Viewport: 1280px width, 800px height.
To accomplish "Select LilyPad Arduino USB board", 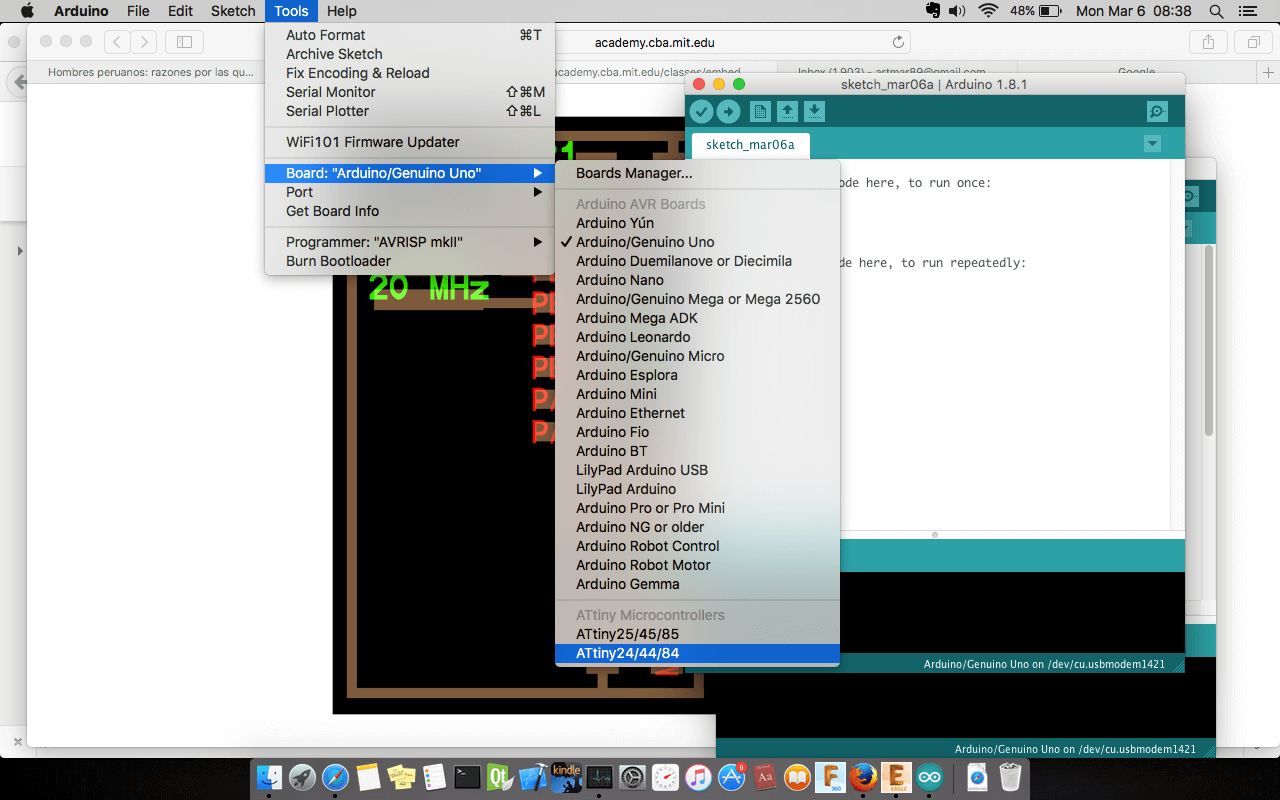I will [x=697, y=470].
